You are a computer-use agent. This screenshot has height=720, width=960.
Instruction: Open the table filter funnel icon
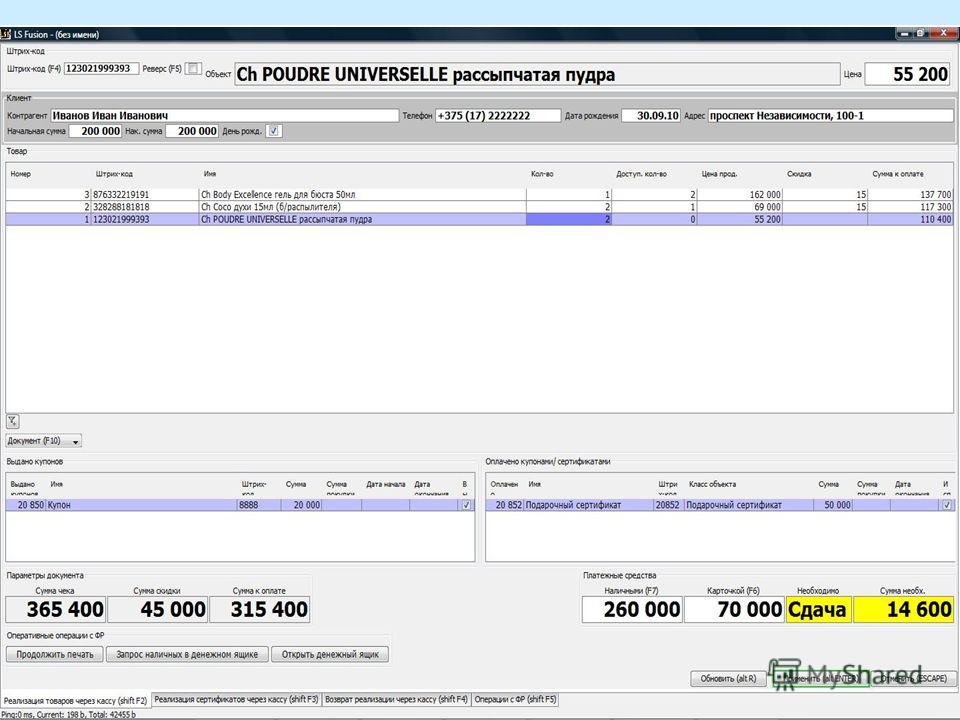click(12, 421)
